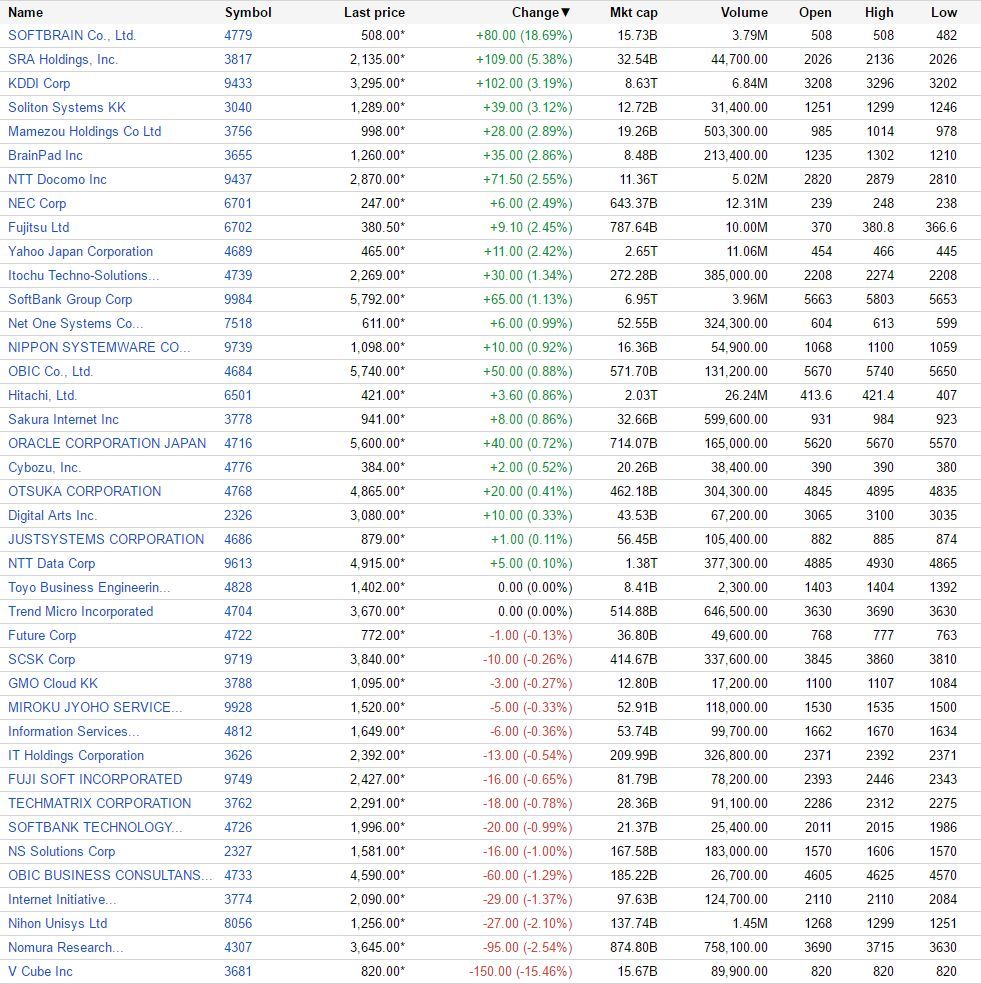Select the 380.8 high value
Image resolution: width=981 pixels, height=984 pixels.
878,228
